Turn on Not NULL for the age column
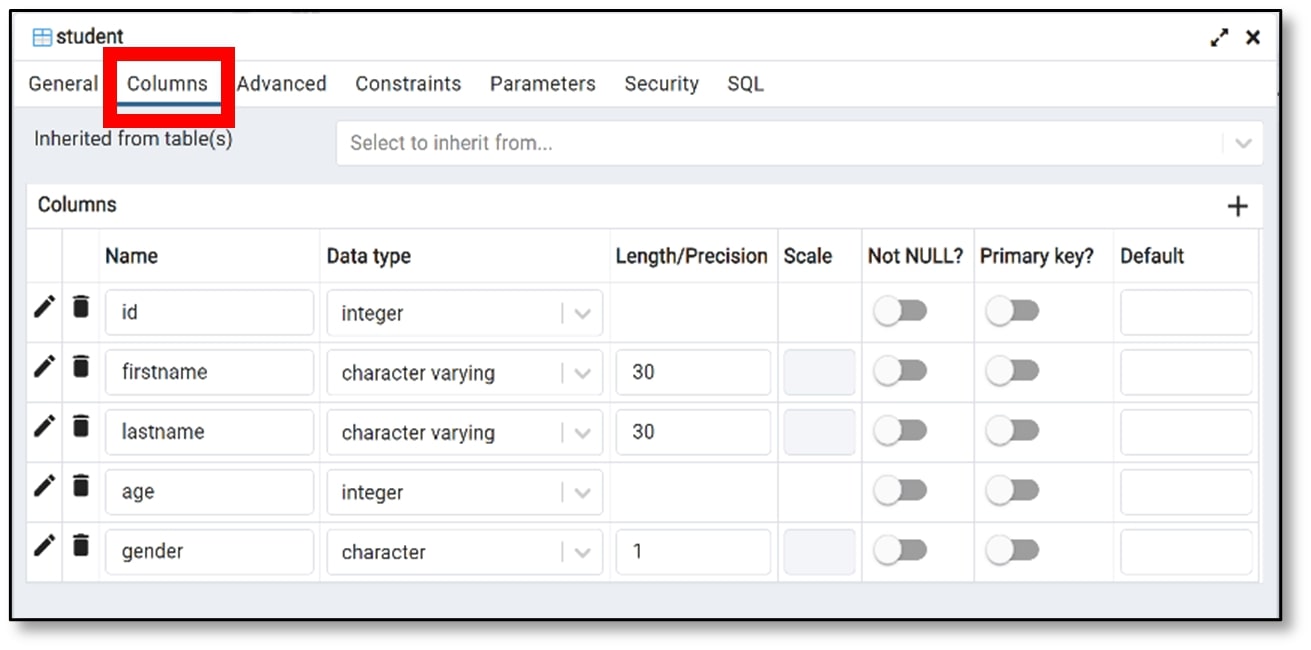The width and height of the screenshot is (1311, 650). point(900,491)
